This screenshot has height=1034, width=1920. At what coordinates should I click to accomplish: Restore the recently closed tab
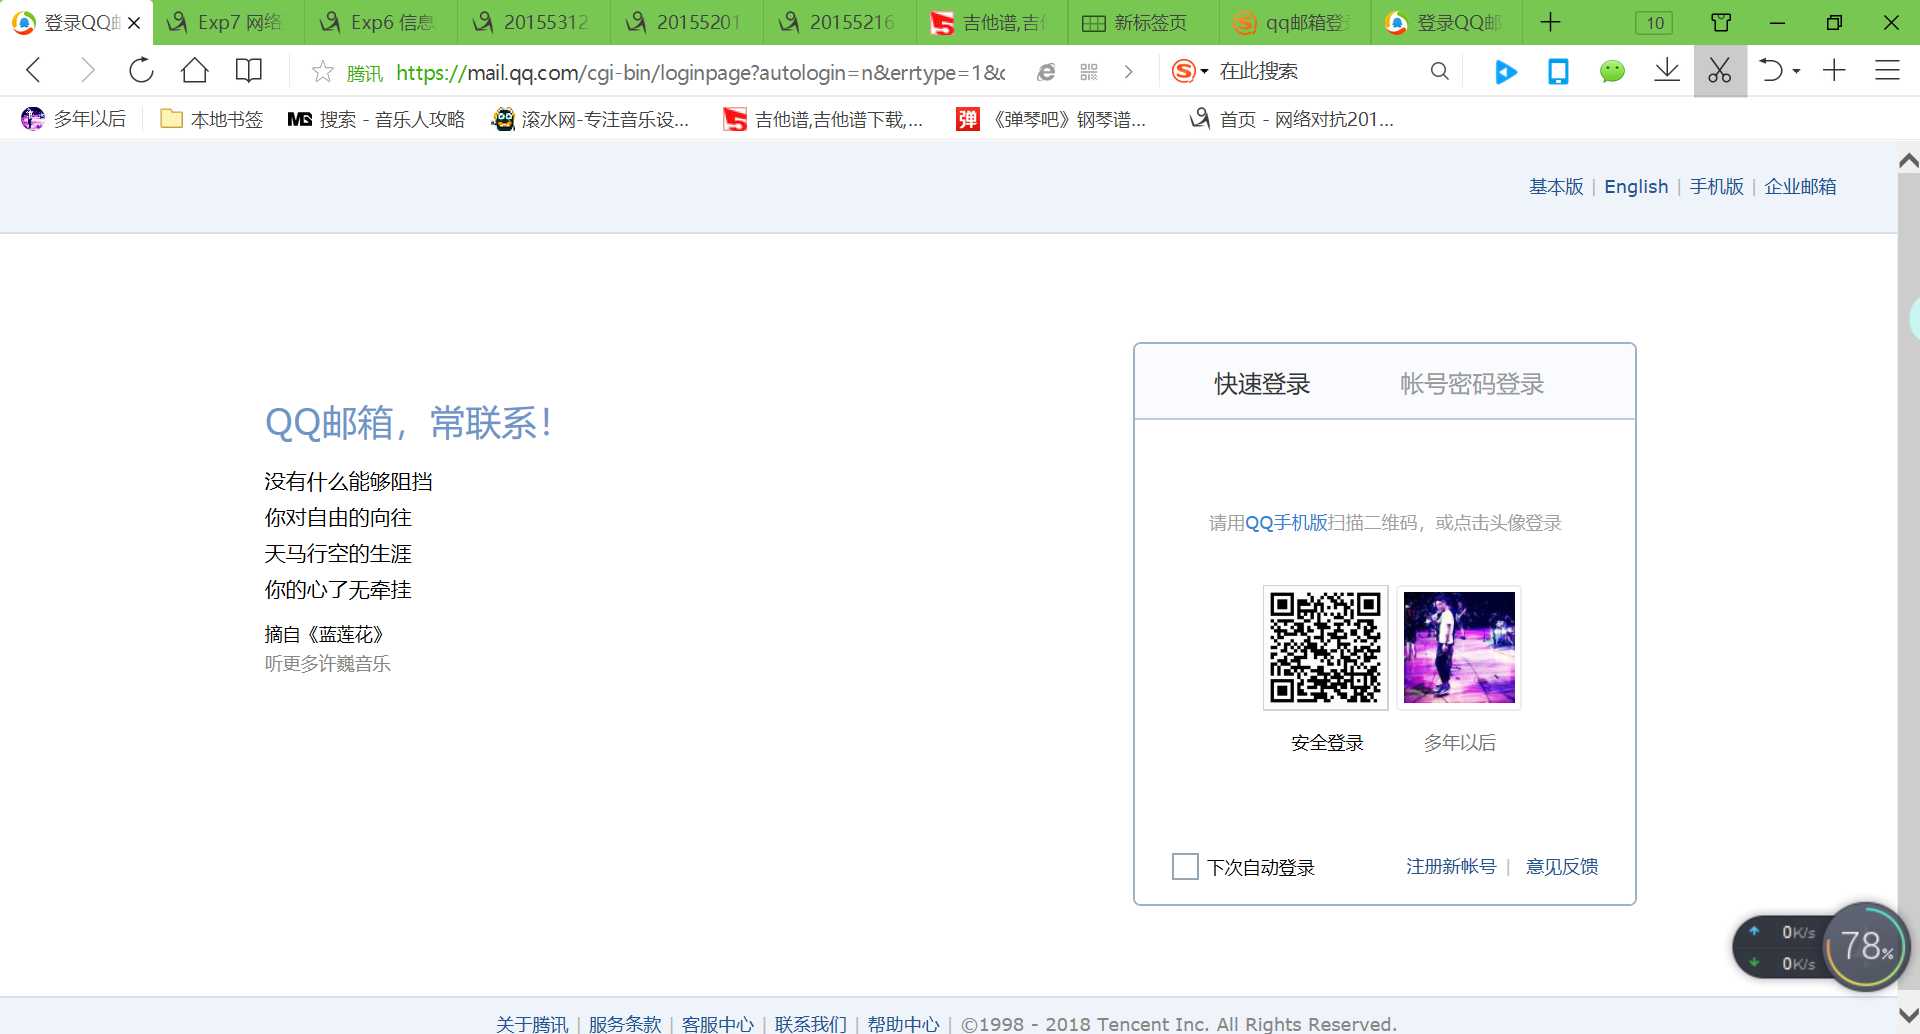click(x=1771, y=70)
